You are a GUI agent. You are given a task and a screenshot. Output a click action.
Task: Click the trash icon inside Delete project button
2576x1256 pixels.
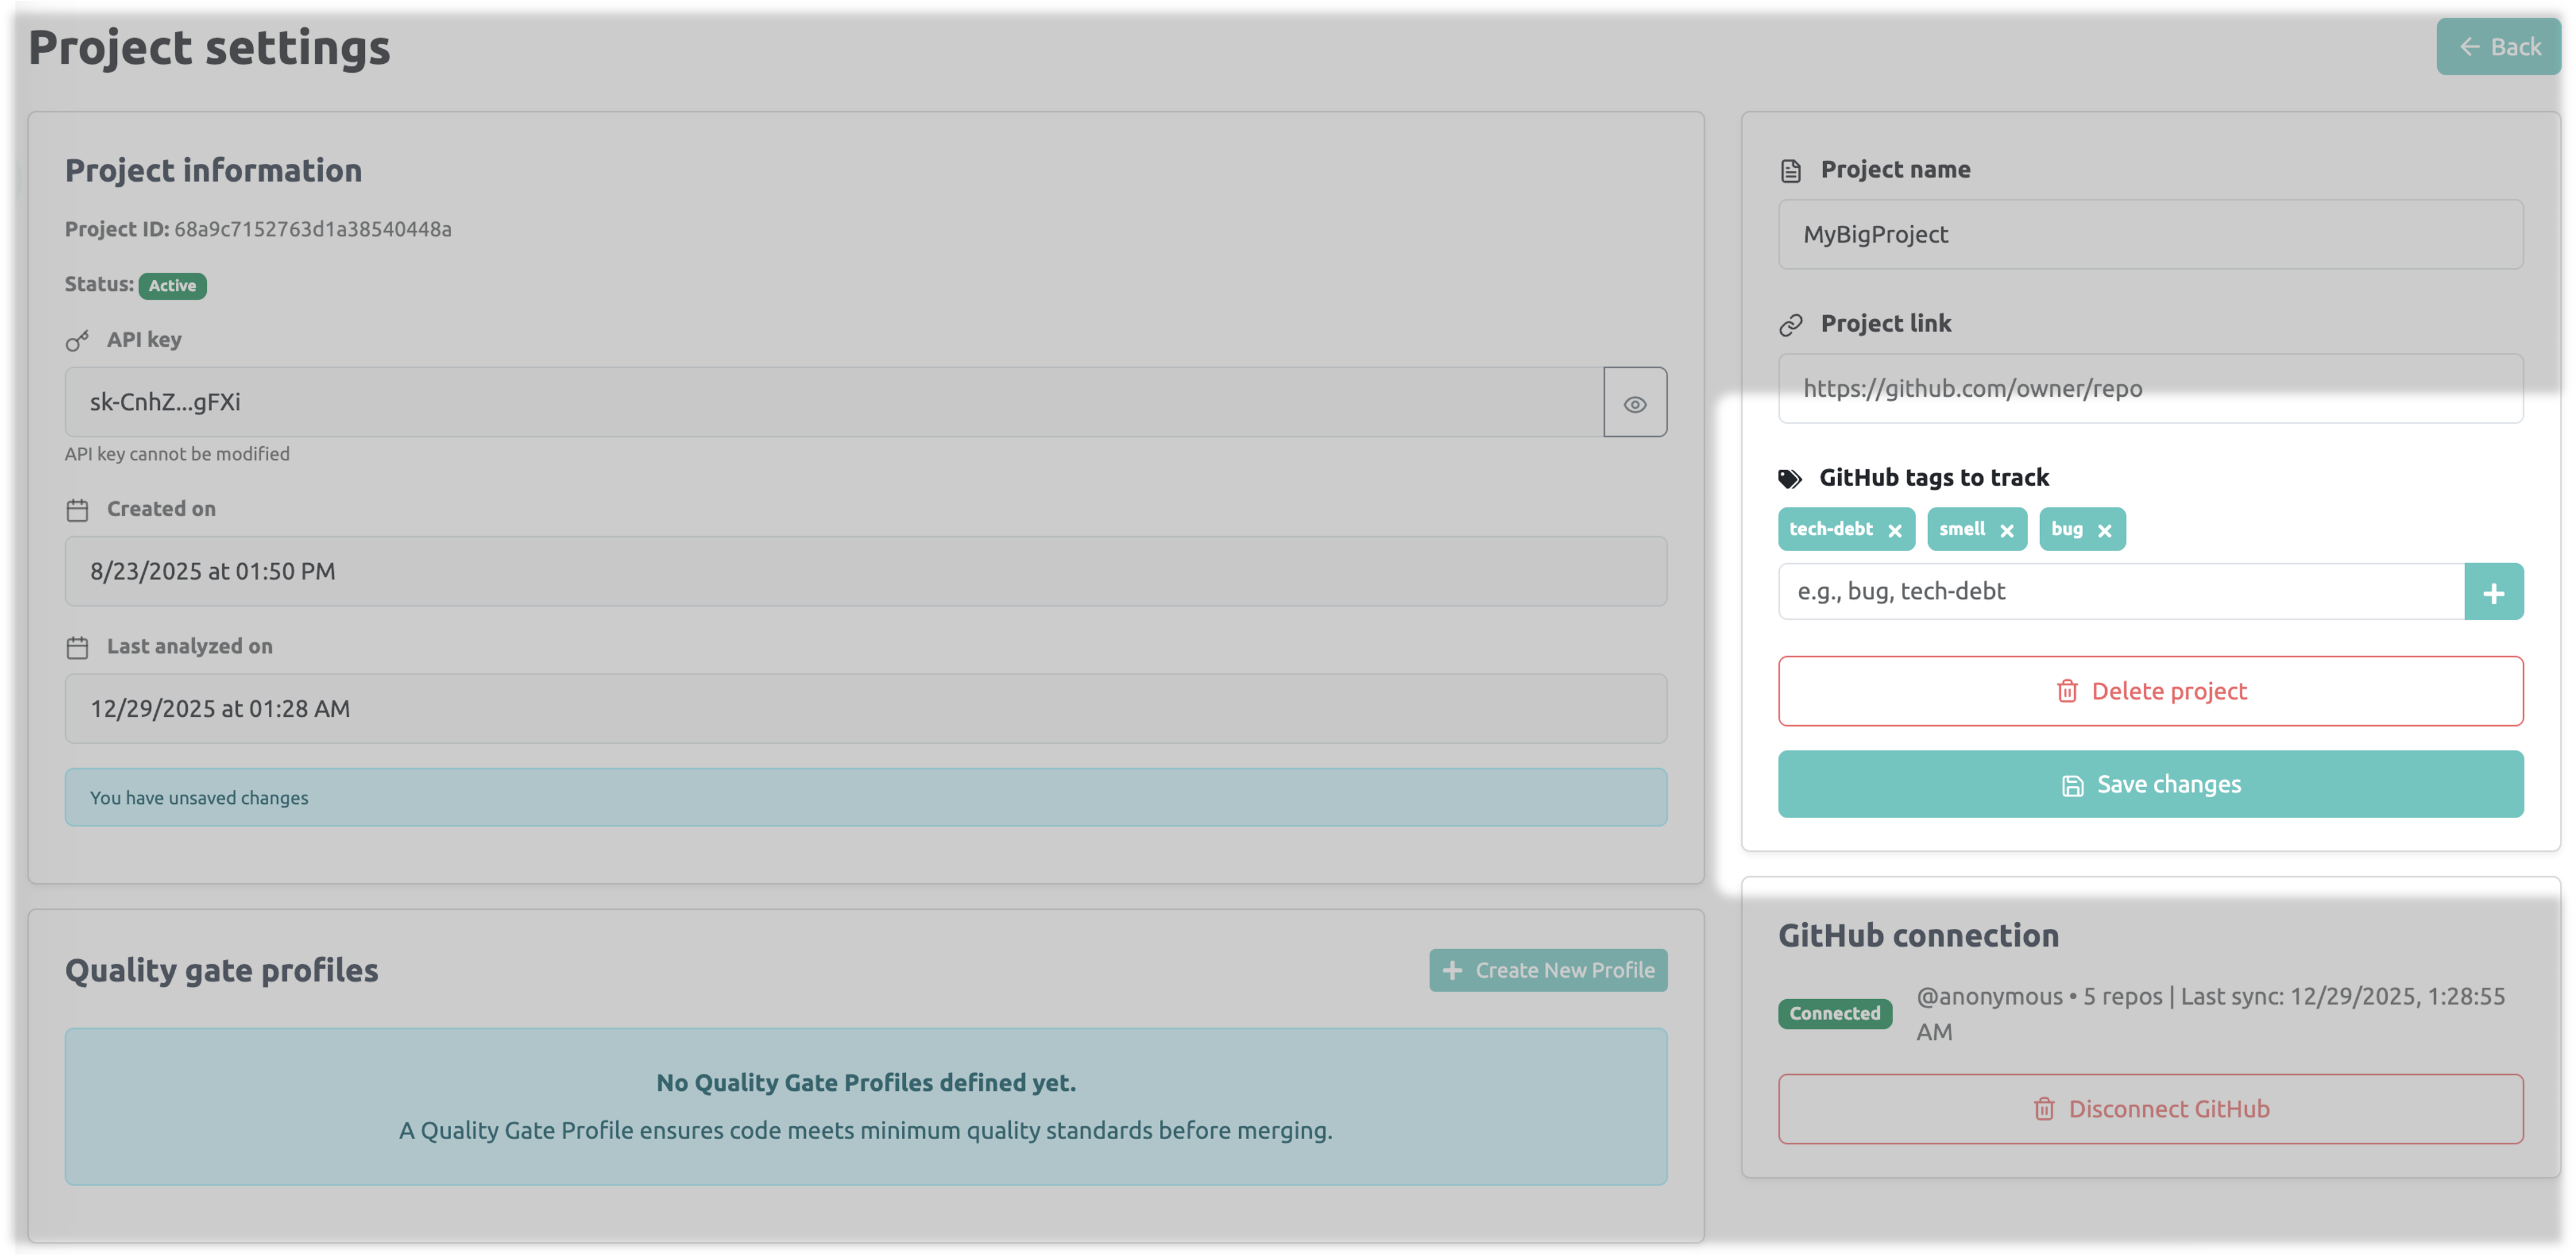pos(2068,691)
